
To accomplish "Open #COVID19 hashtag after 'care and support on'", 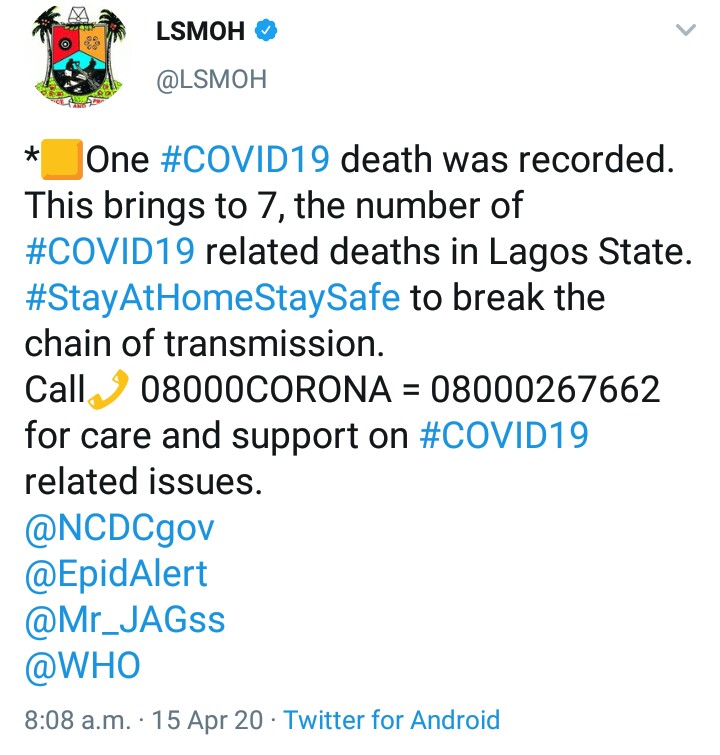I will point(503,436).
